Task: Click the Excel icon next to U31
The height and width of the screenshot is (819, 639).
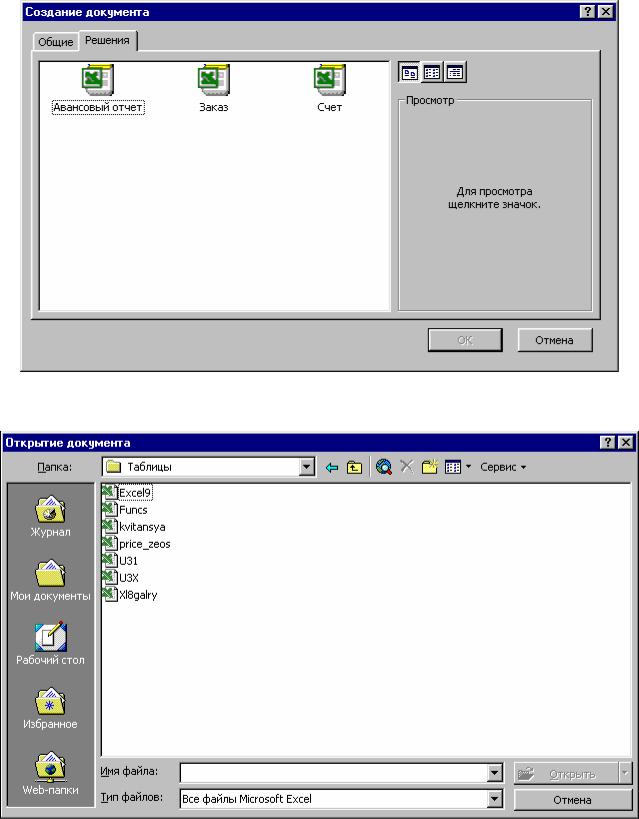Action: pyautogui.click(x=110, y=560)
